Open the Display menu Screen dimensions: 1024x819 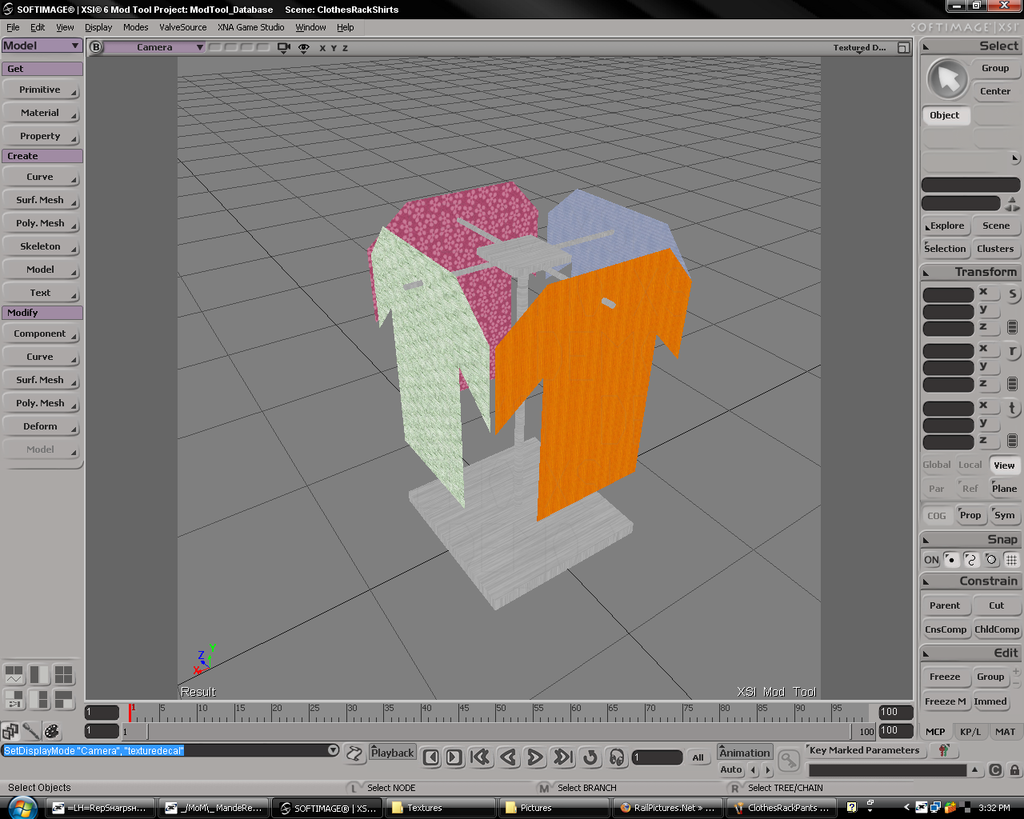pyautogui.click(x=99, y=27)
